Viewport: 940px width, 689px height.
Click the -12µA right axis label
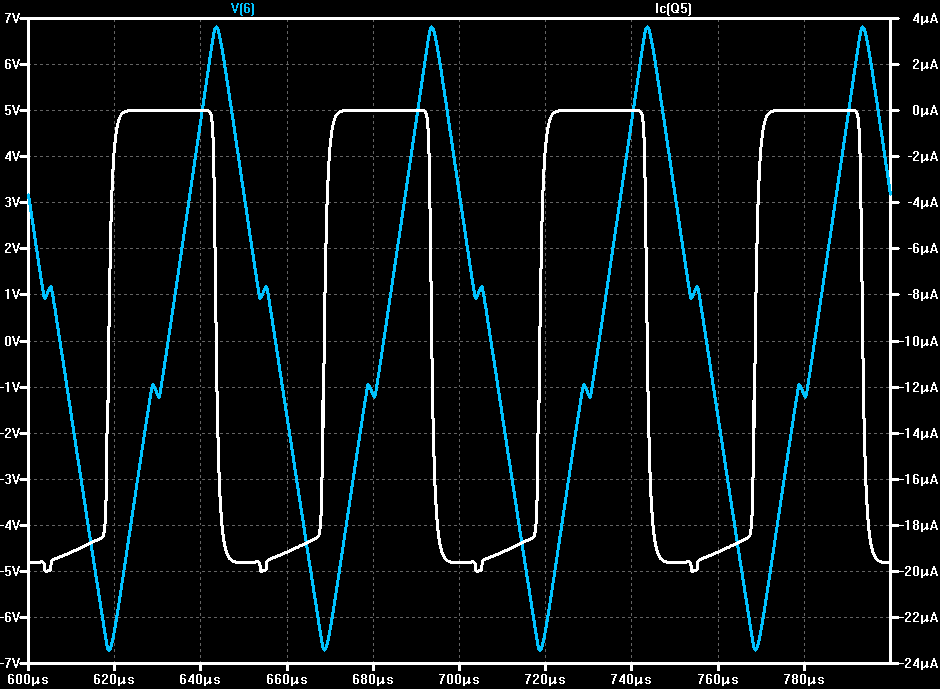click(920, 387)
